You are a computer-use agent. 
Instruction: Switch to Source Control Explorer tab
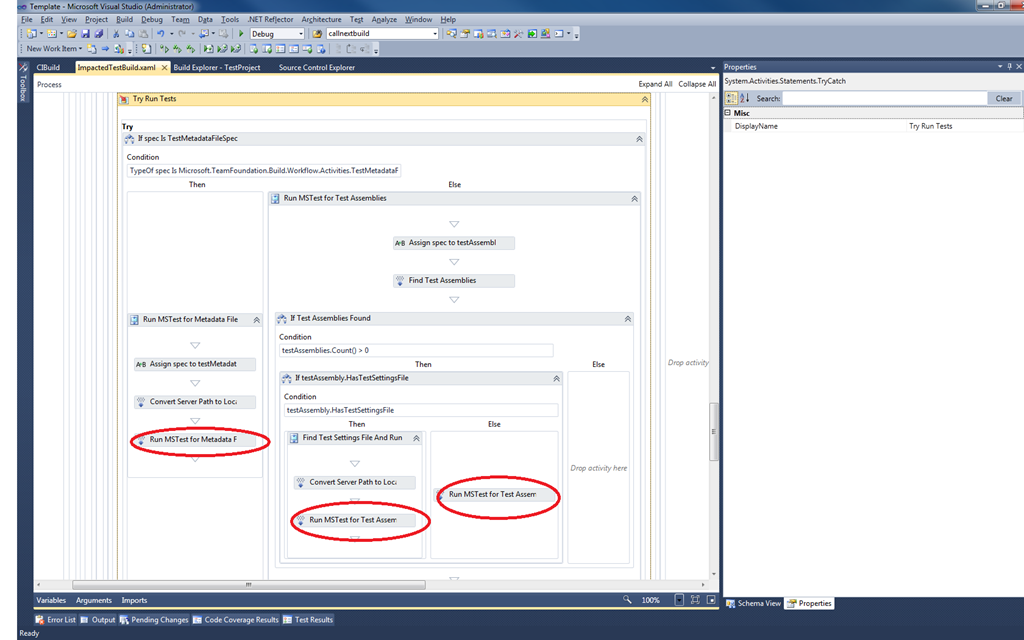317,67
